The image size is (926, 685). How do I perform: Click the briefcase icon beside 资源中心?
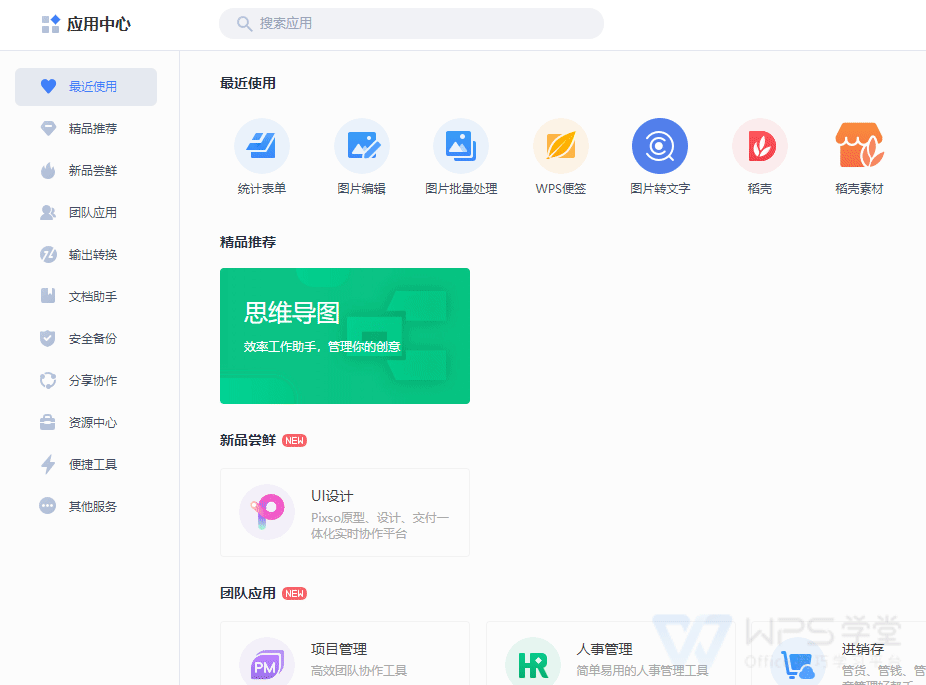48,422
